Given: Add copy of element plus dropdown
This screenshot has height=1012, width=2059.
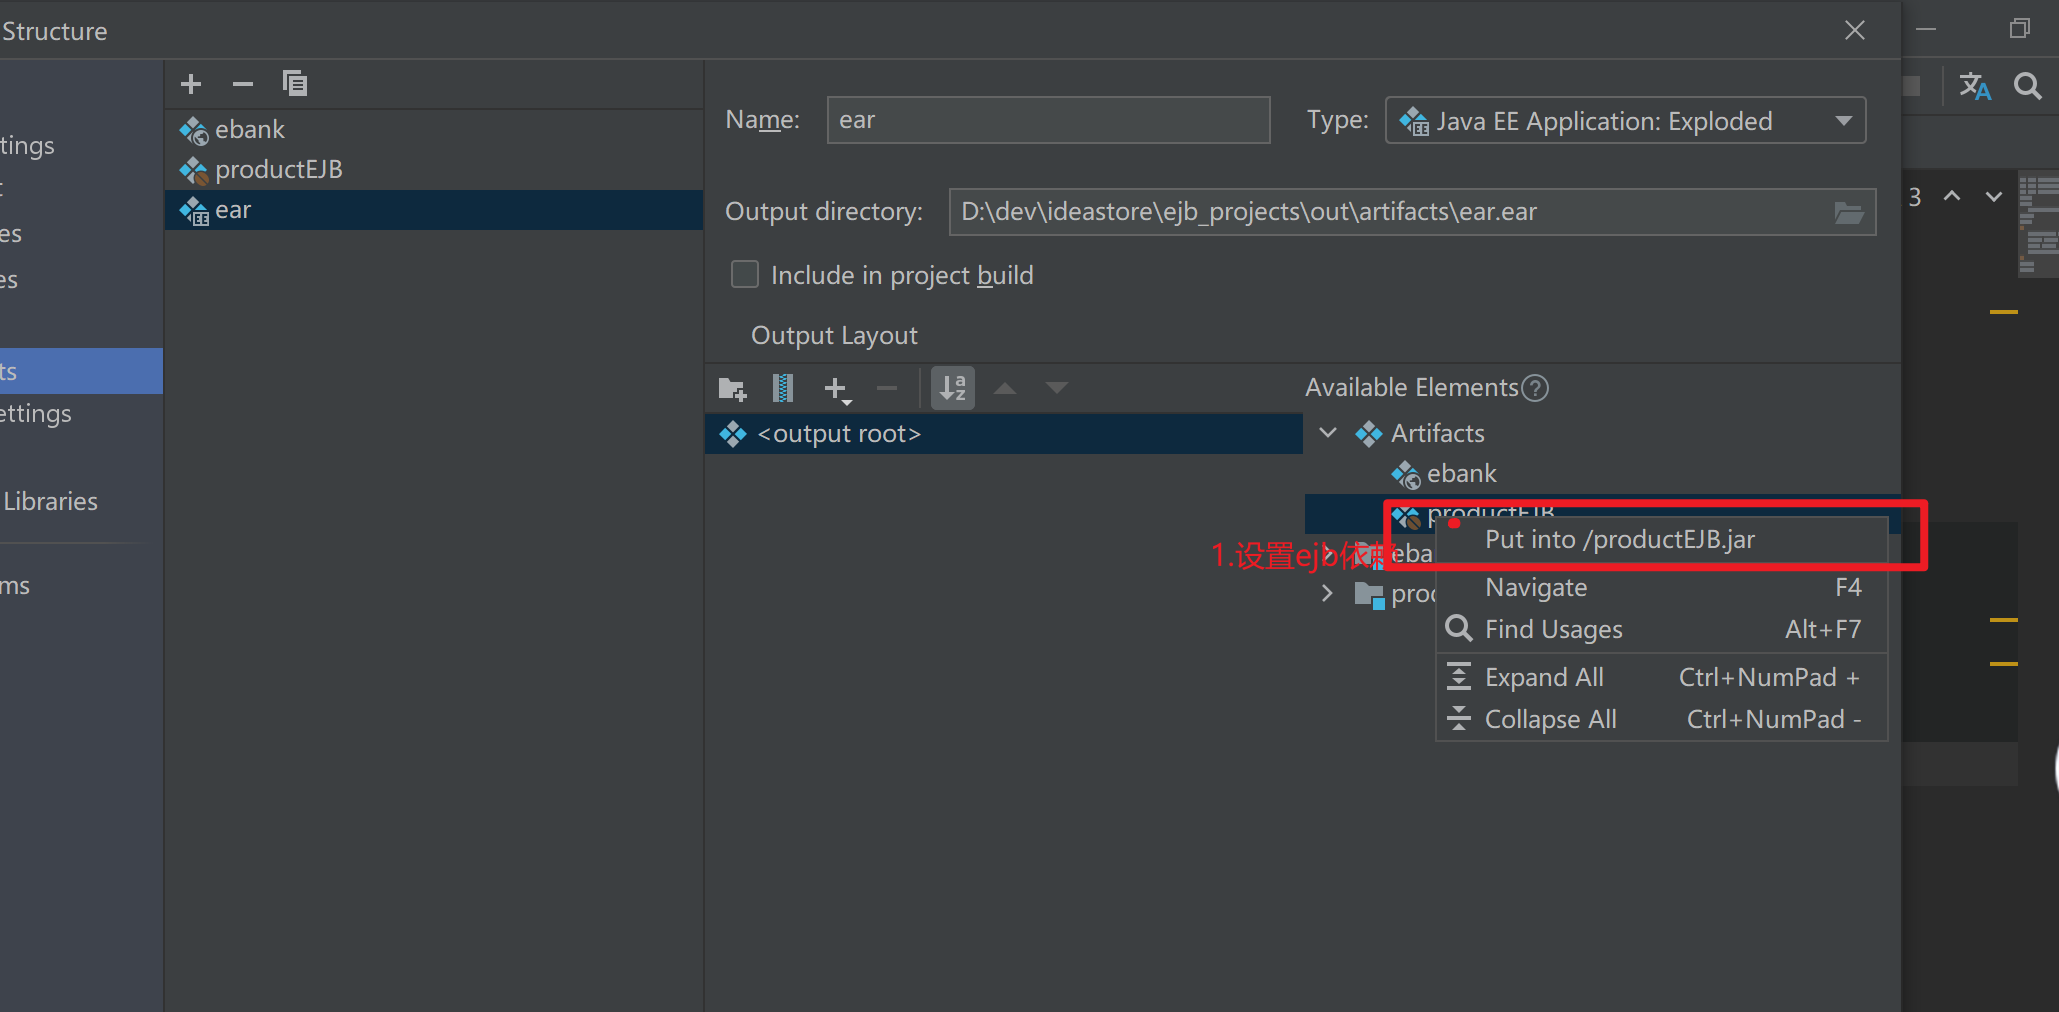Looking at the screenshot, I should pos(837,389).
